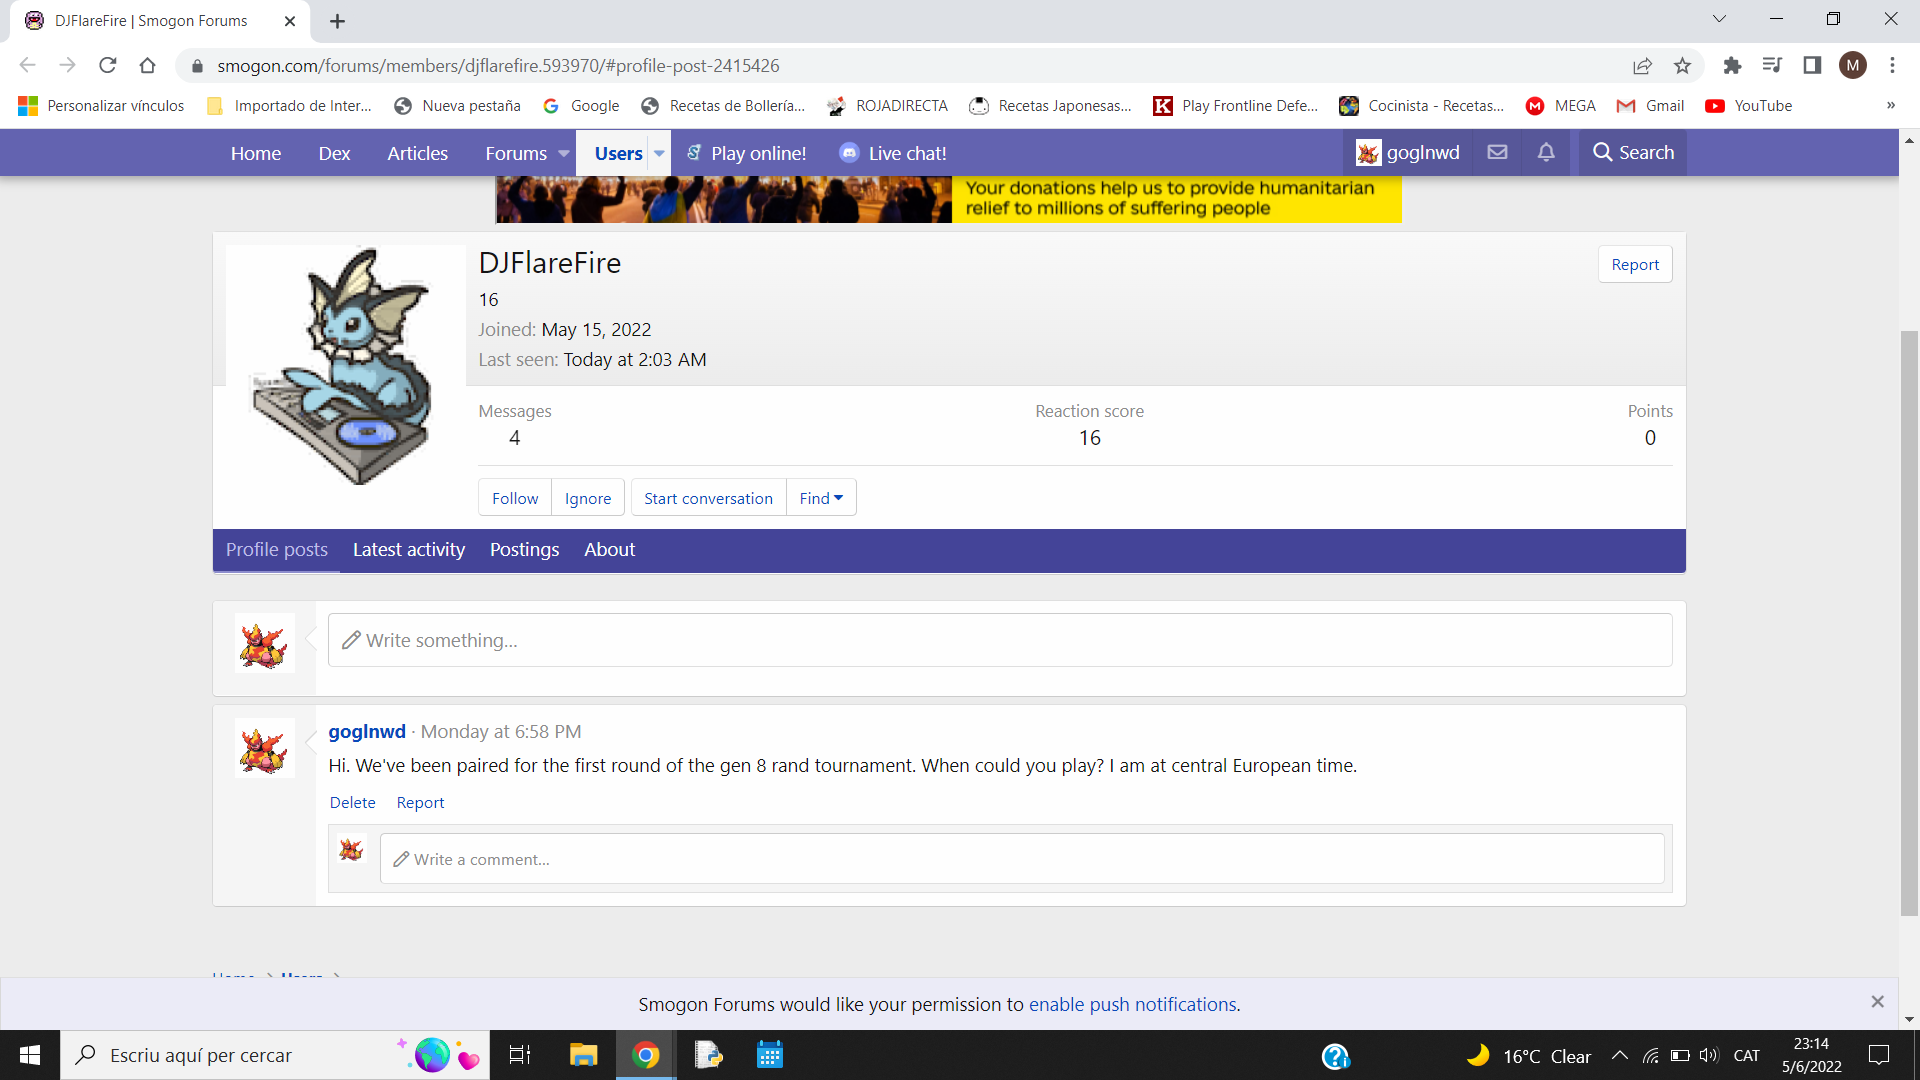Share this page via the share icon
This screenshot has height=1080, width=1920.
[x=1642, y=66]
